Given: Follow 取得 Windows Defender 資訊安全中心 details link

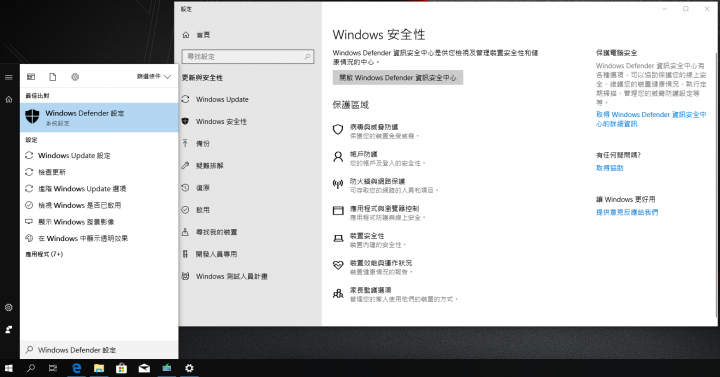Looking at the screenshot, I should coord(651,119).
